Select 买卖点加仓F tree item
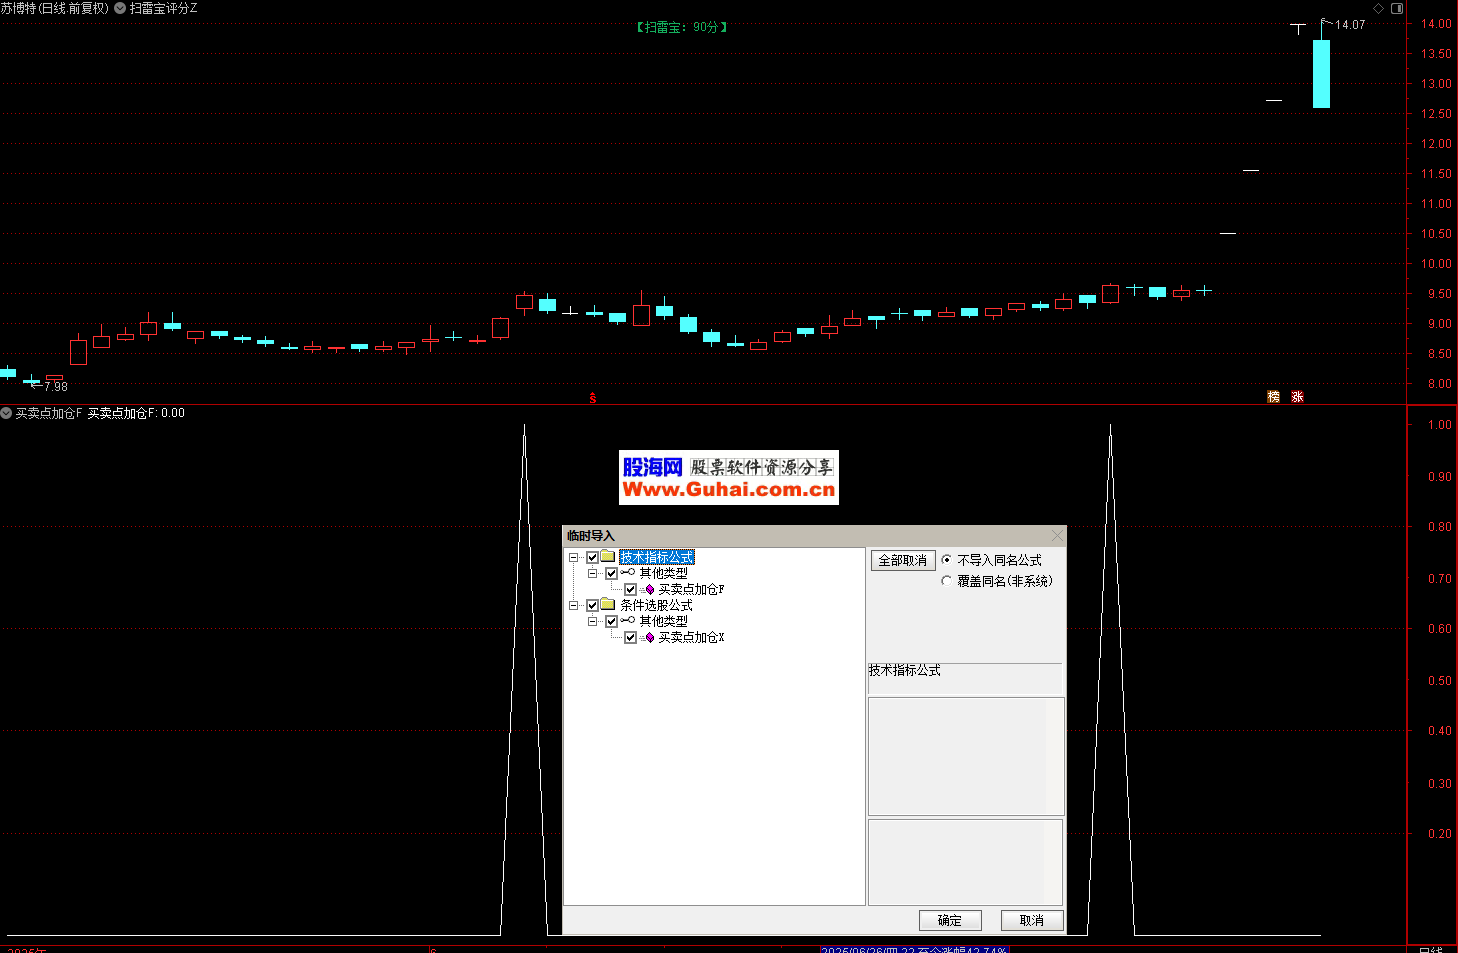Image resolution: width=1458 pixels, height=953 pixels. point(691,590)
